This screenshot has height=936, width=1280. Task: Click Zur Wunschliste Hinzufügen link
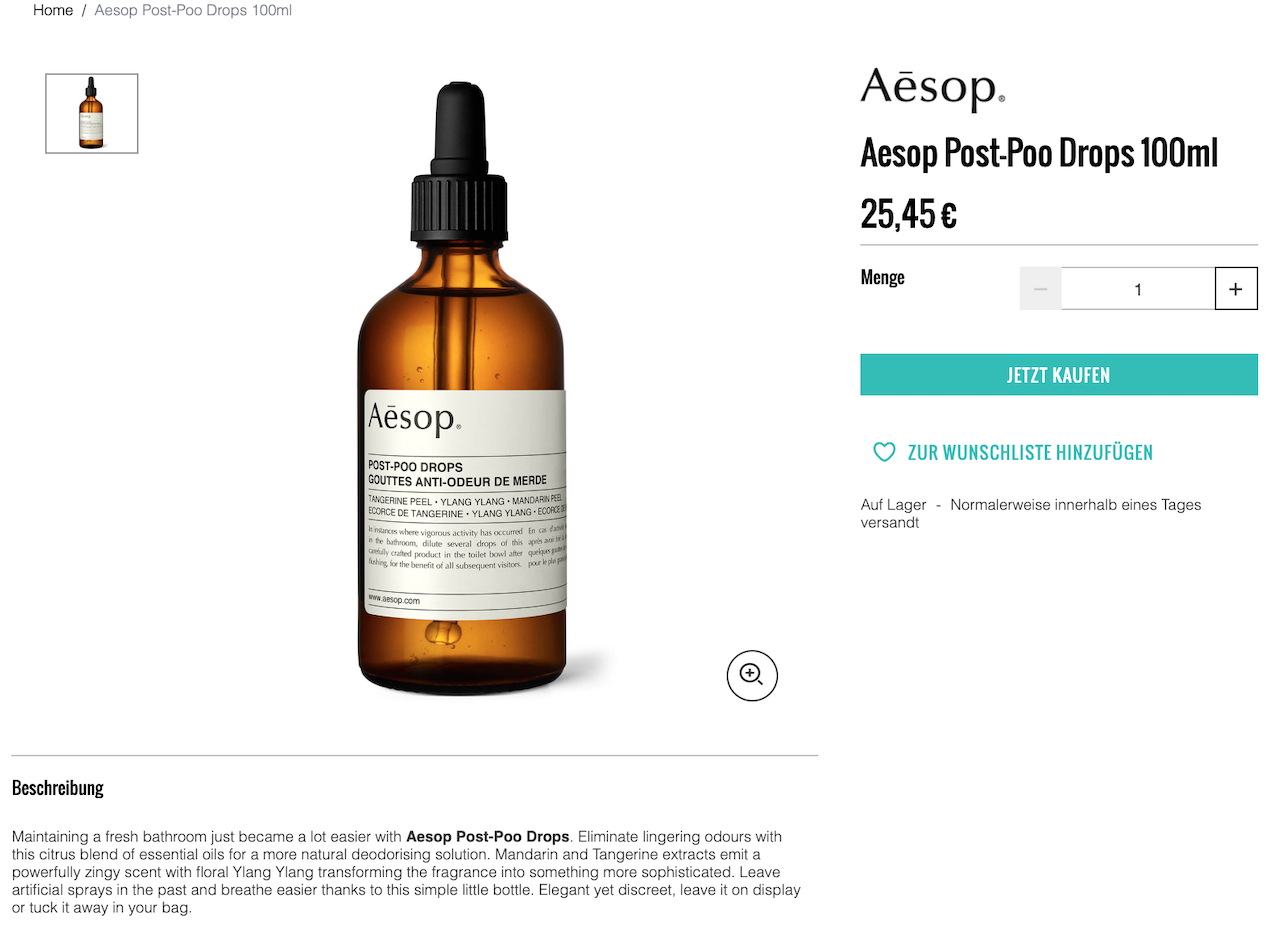(1030, 452)
